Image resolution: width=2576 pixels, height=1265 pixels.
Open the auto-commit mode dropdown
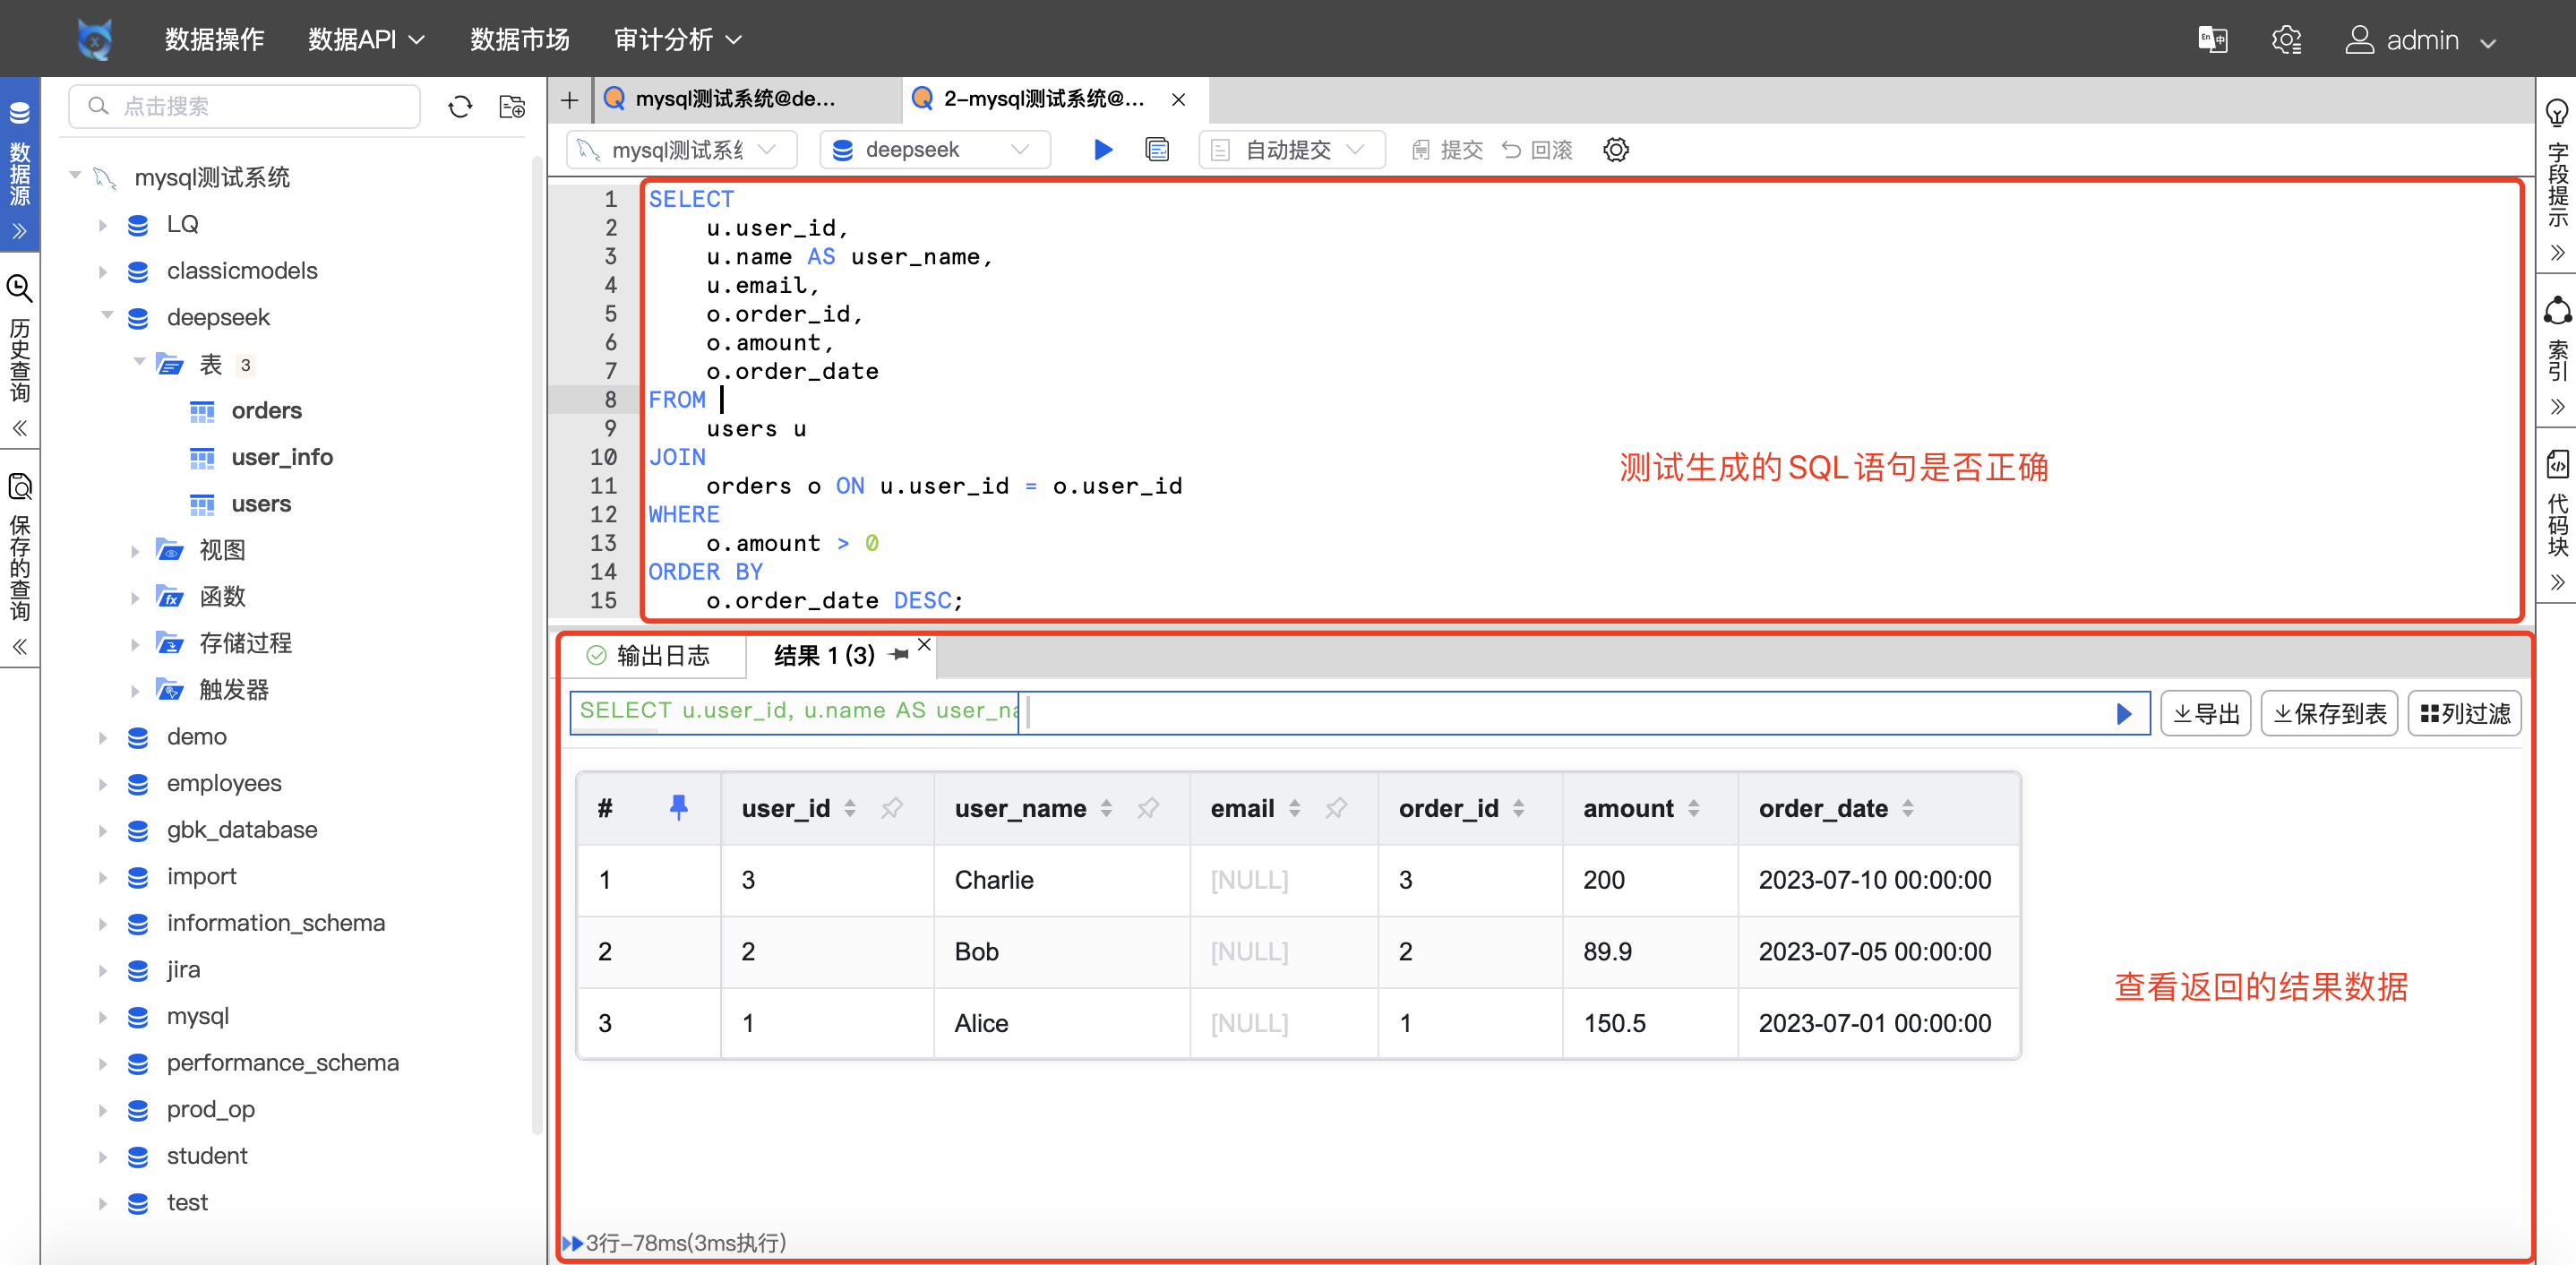pos(1291,150)
